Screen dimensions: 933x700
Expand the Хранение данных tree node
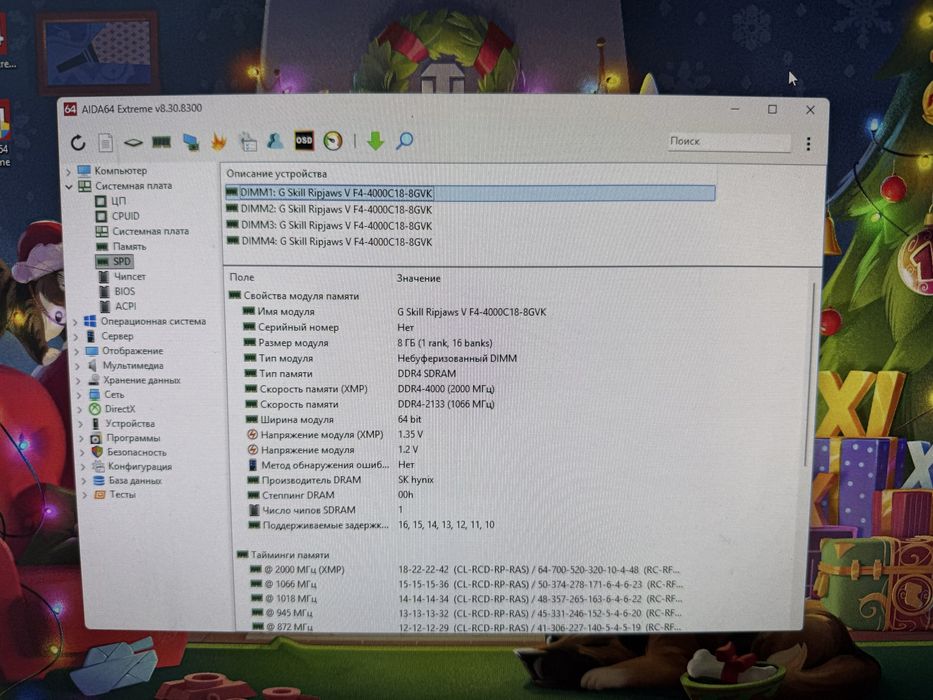click(79, 381)
